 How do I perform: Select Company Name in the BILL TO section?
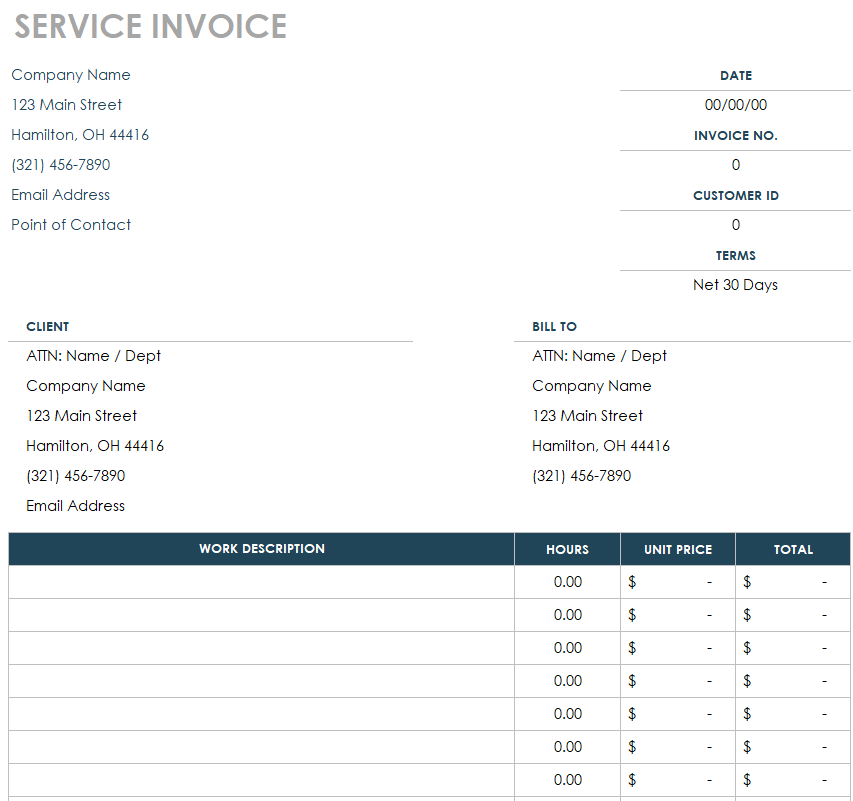pos(591,386)
